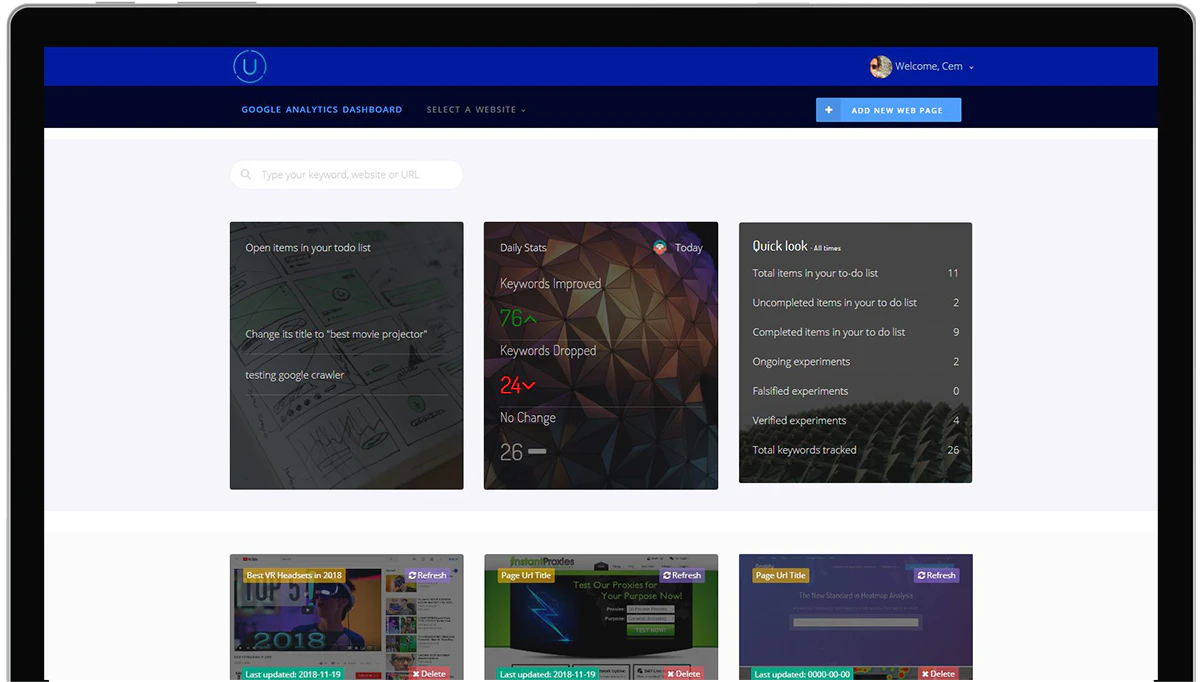Open todo item about best movie projector
Screen dimensions: 1200x682
click(336, 334)
